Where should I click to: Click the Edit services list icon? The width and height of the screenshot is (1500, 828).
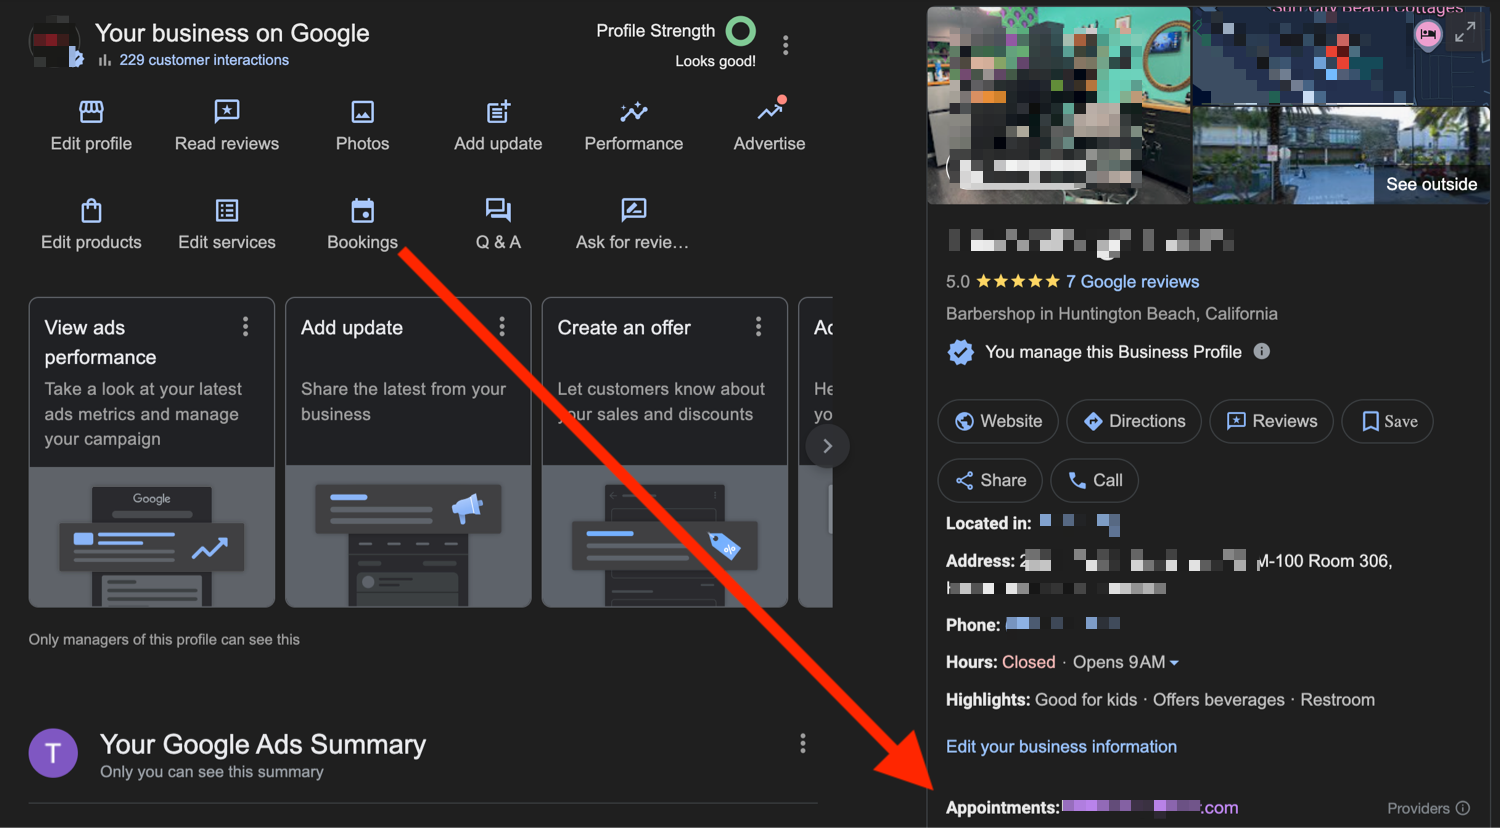coord(227,211)
